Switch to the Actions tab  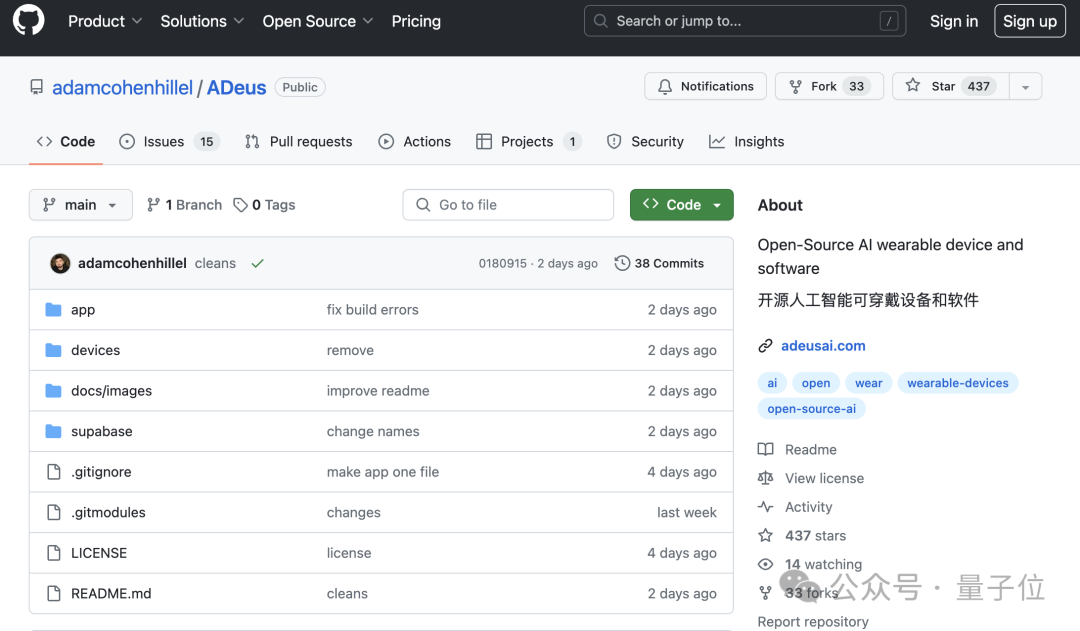click(414, 141)
